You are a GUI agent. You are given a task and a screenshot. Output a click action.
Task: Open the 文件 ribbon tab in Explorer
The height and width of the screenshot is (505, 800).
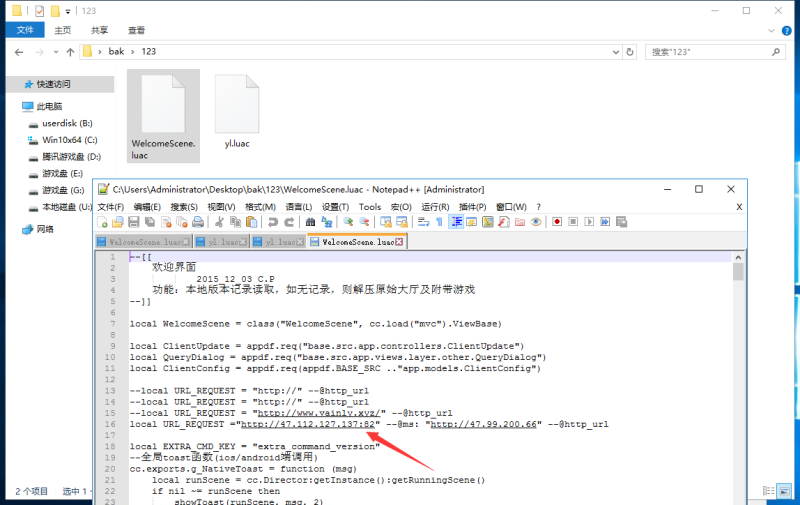click(24, 30)
